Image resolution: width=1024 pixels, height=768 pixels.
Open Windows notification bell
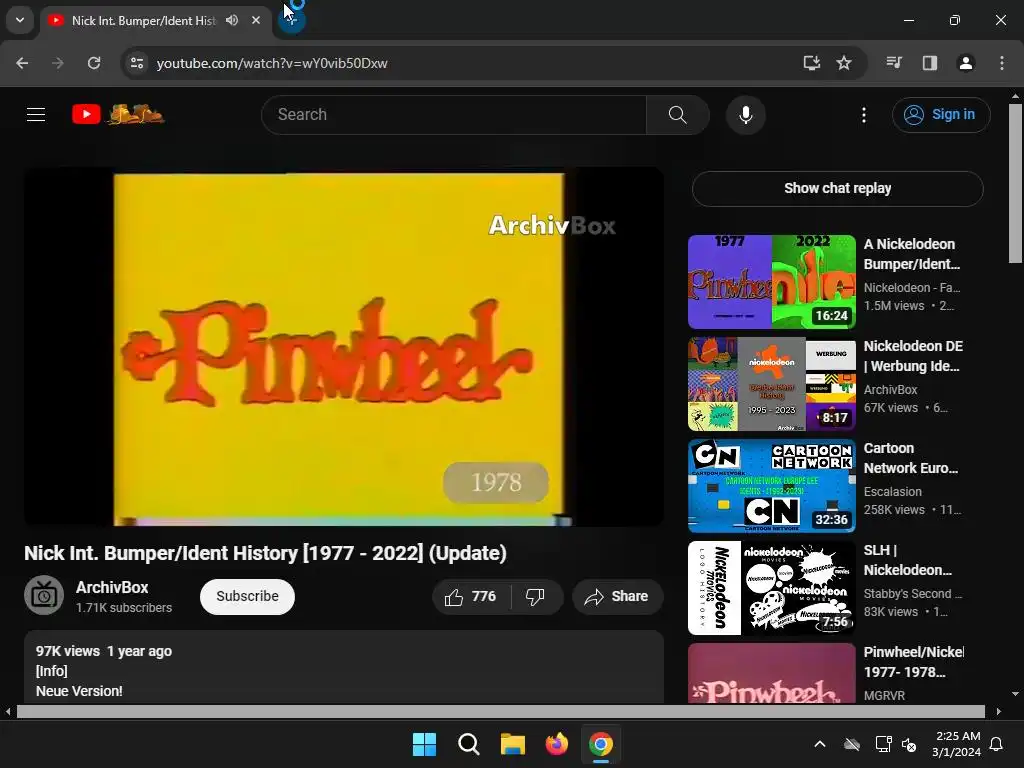[x=996, y=744]
